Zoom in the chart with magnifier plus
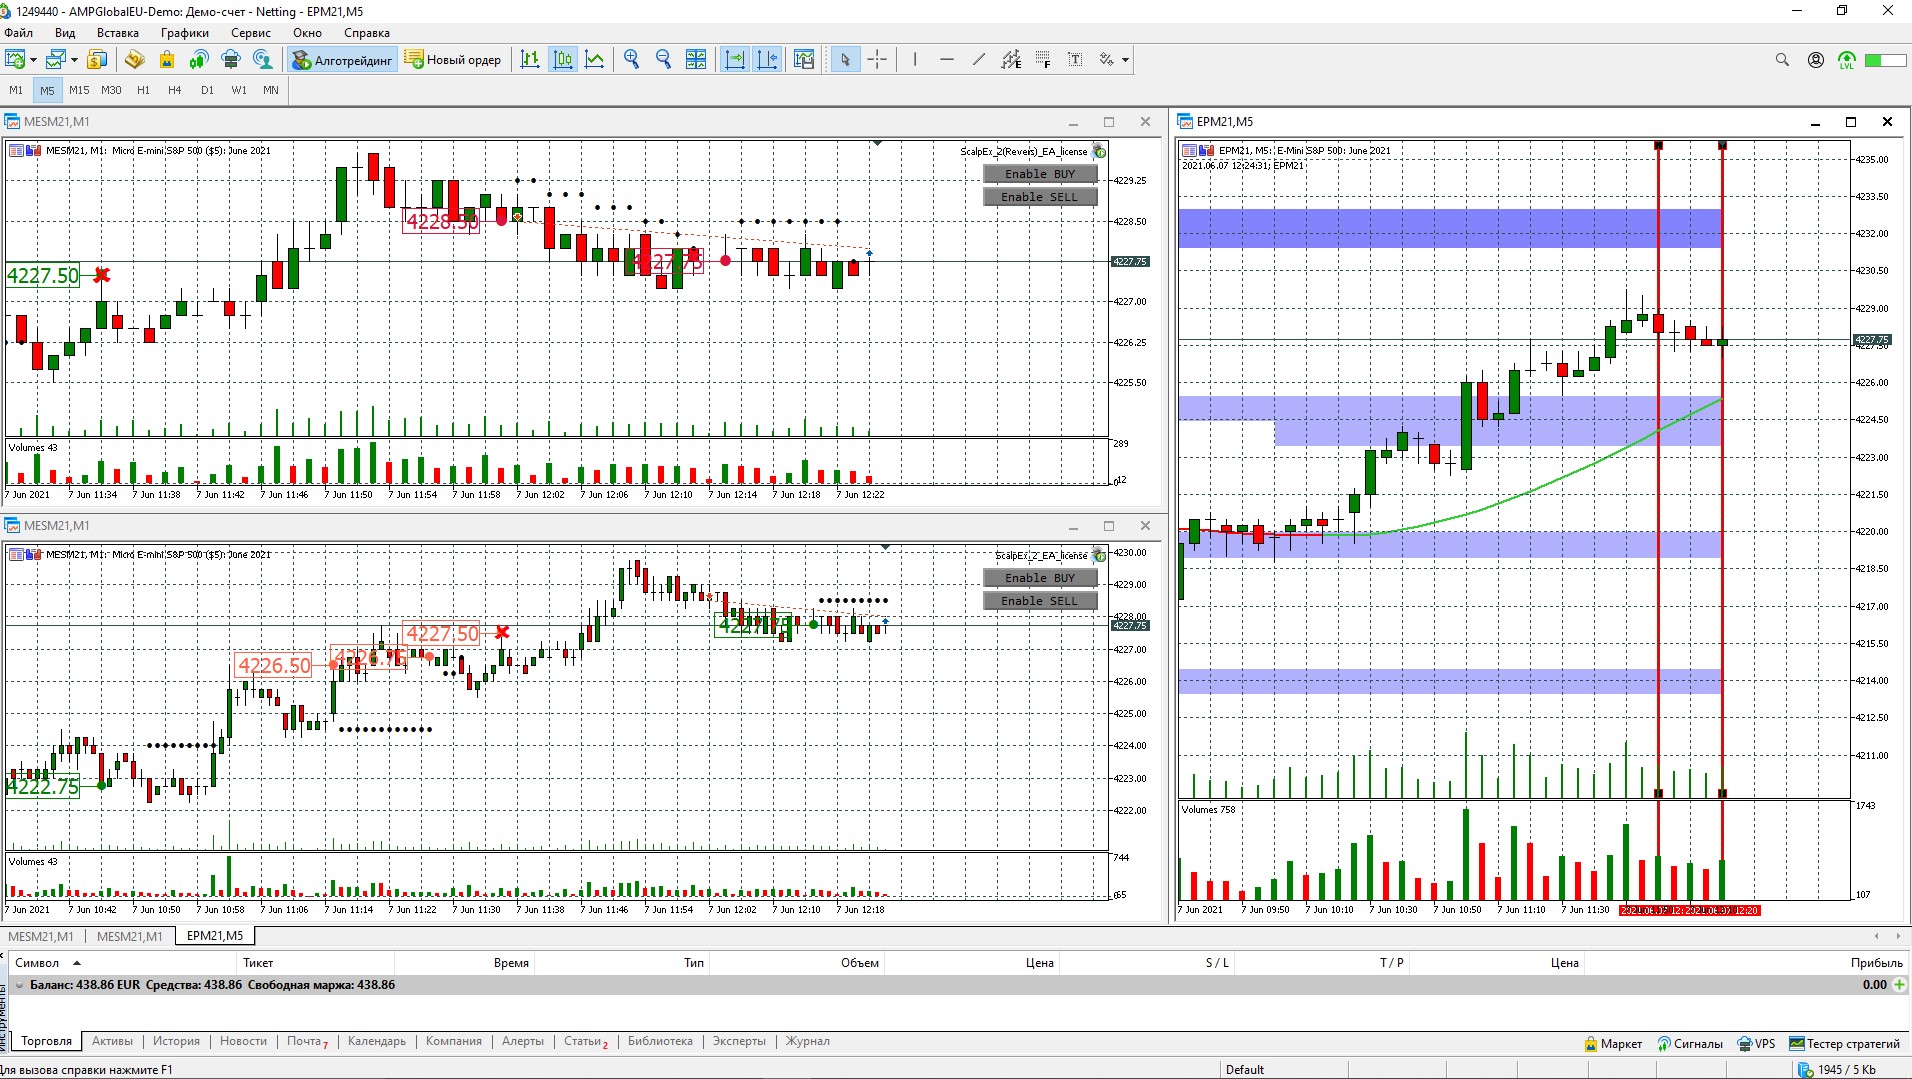The width and height of the screenshot is (1912, 1079). [631, 60]
